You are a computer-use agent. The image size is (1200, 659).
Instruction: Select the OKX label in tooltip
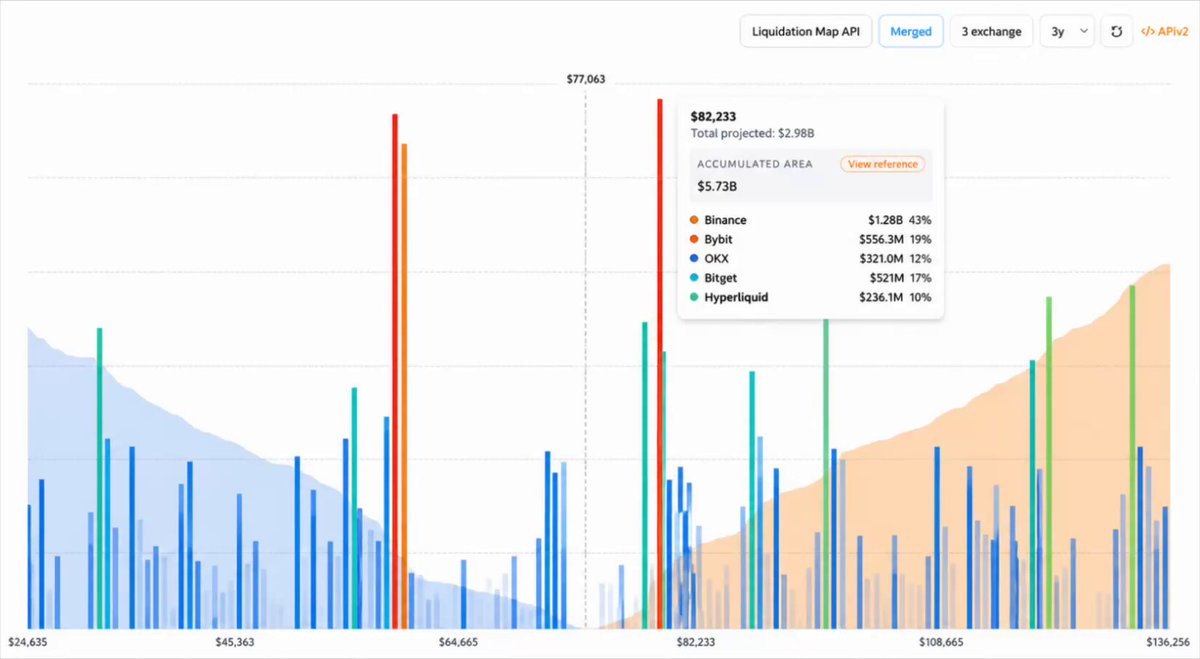pos(717,259)
